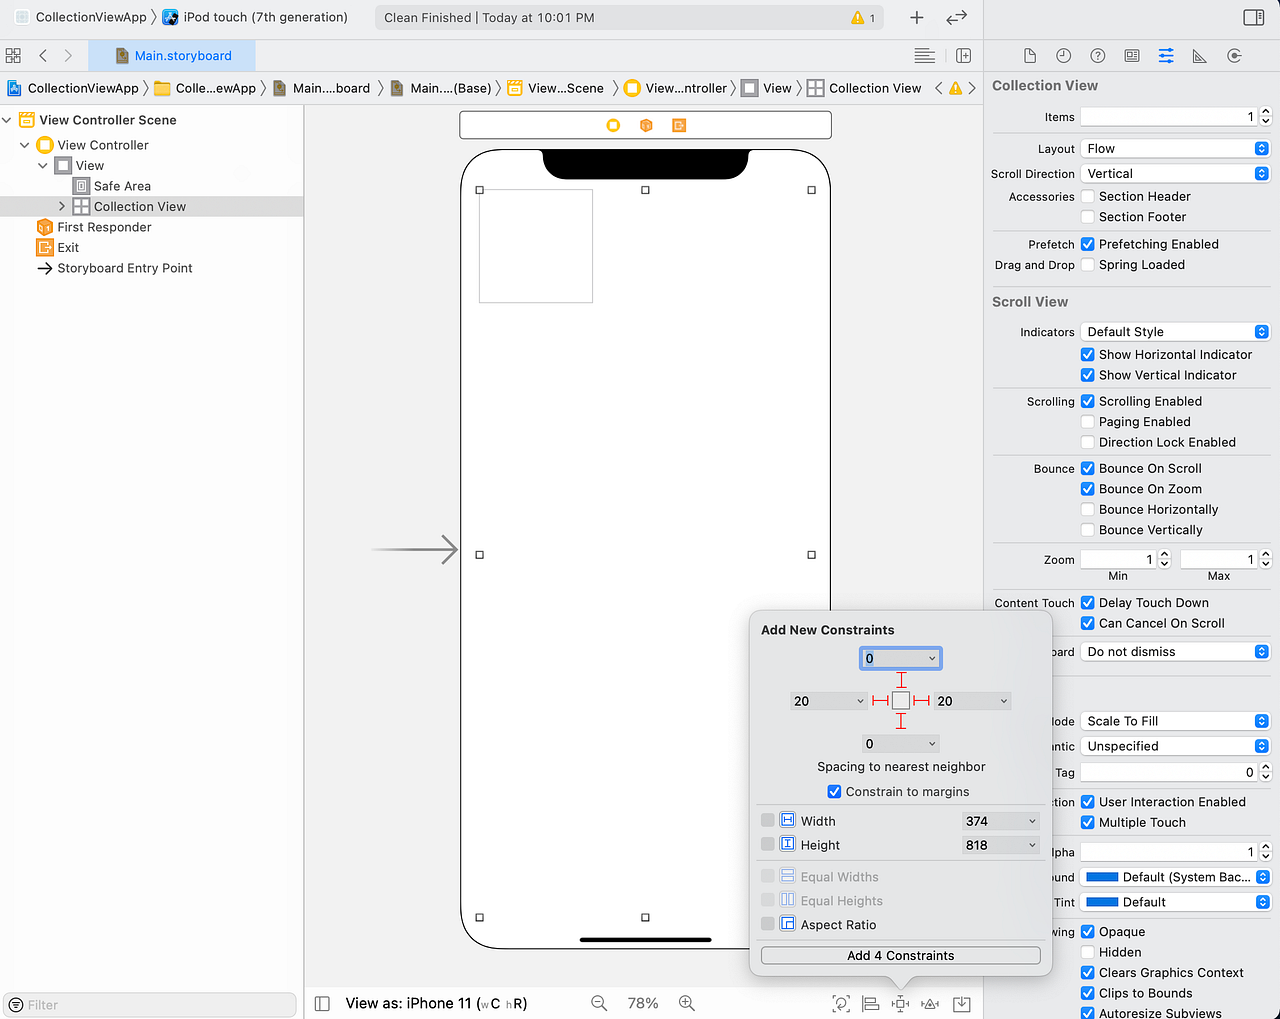Open the Size inspector ruler icon

tap(1199, 56)
